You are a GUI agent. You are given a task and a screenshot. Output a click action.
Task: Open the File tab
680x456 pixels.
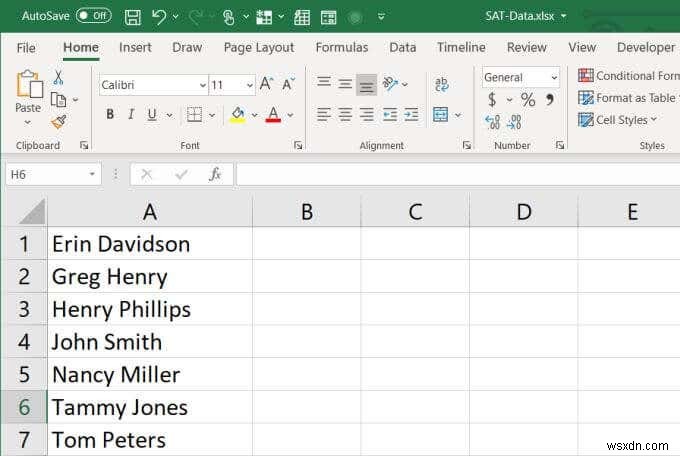point(26,48)
